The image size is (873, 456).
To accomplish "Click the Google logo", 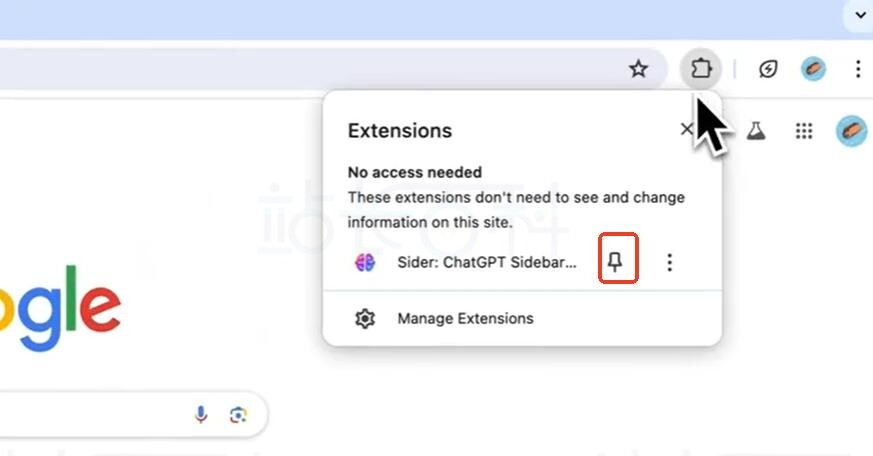I will coord(60,307).
